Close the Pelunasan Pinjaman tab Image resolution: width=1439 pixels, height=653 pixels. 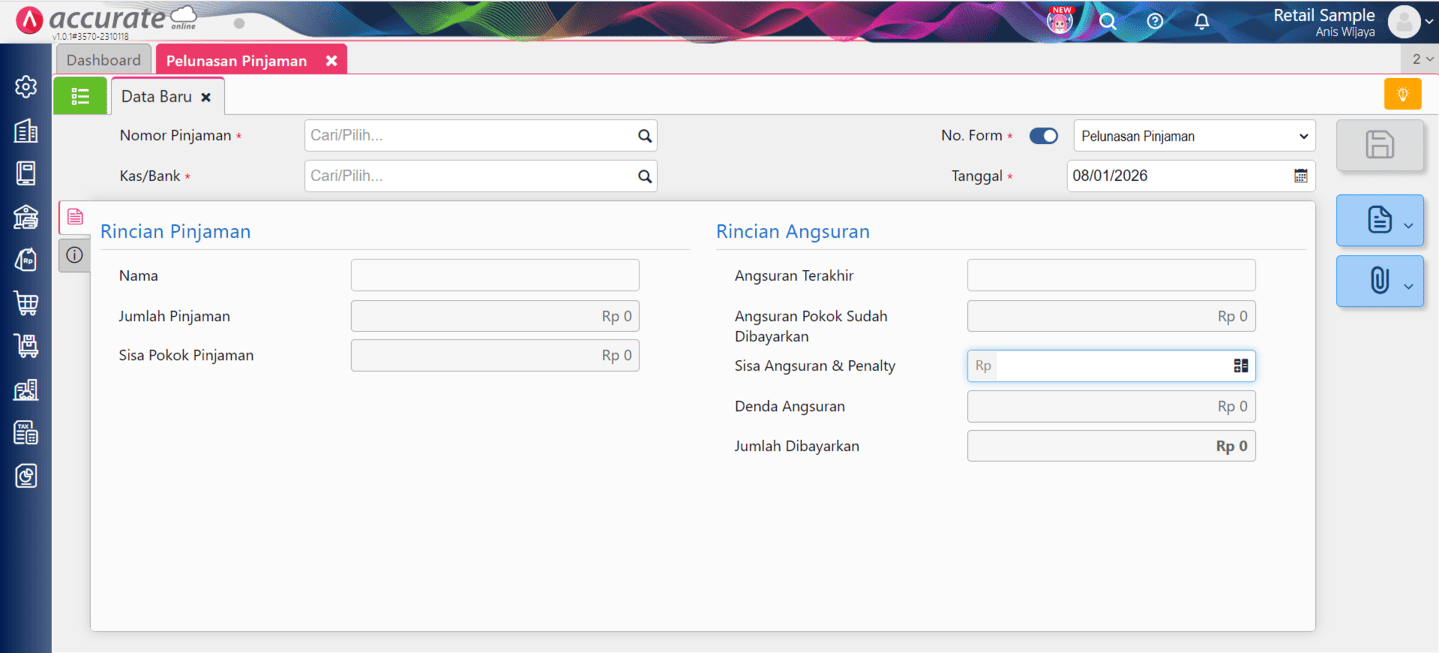pyautogui.click(x=331, y=61)
